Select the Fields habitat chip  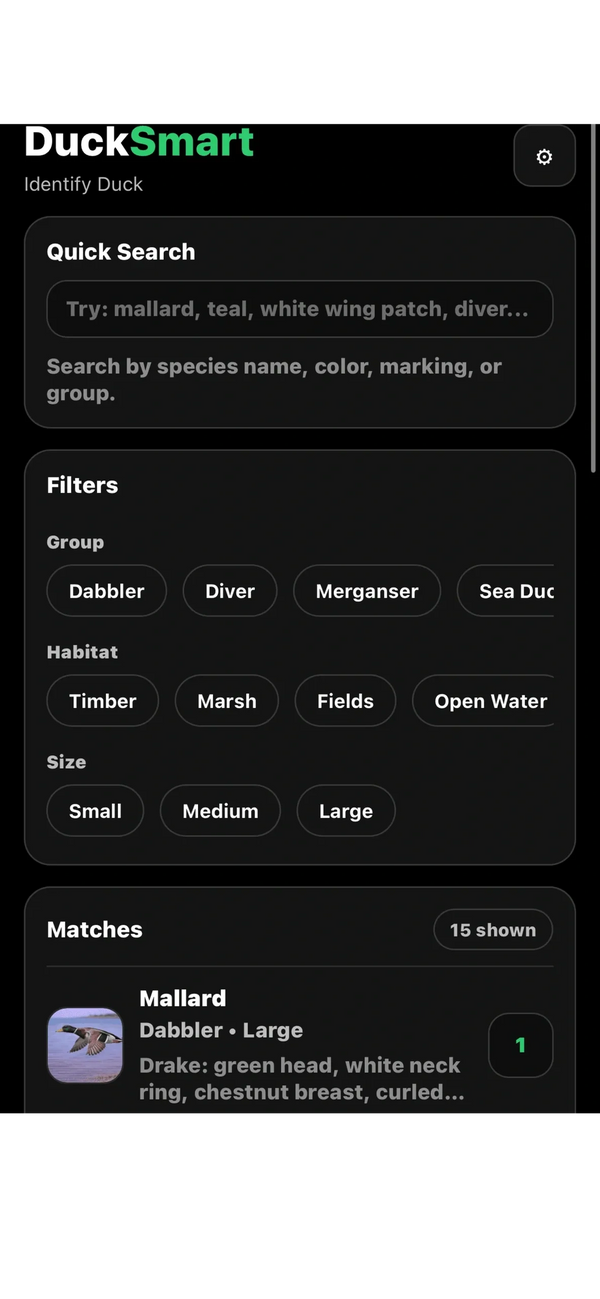click(x=345, y=701)
